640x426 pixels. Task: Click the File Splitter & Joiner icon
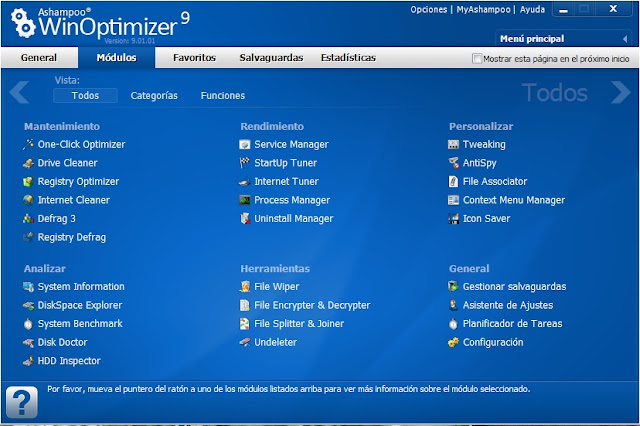(244, 324)
